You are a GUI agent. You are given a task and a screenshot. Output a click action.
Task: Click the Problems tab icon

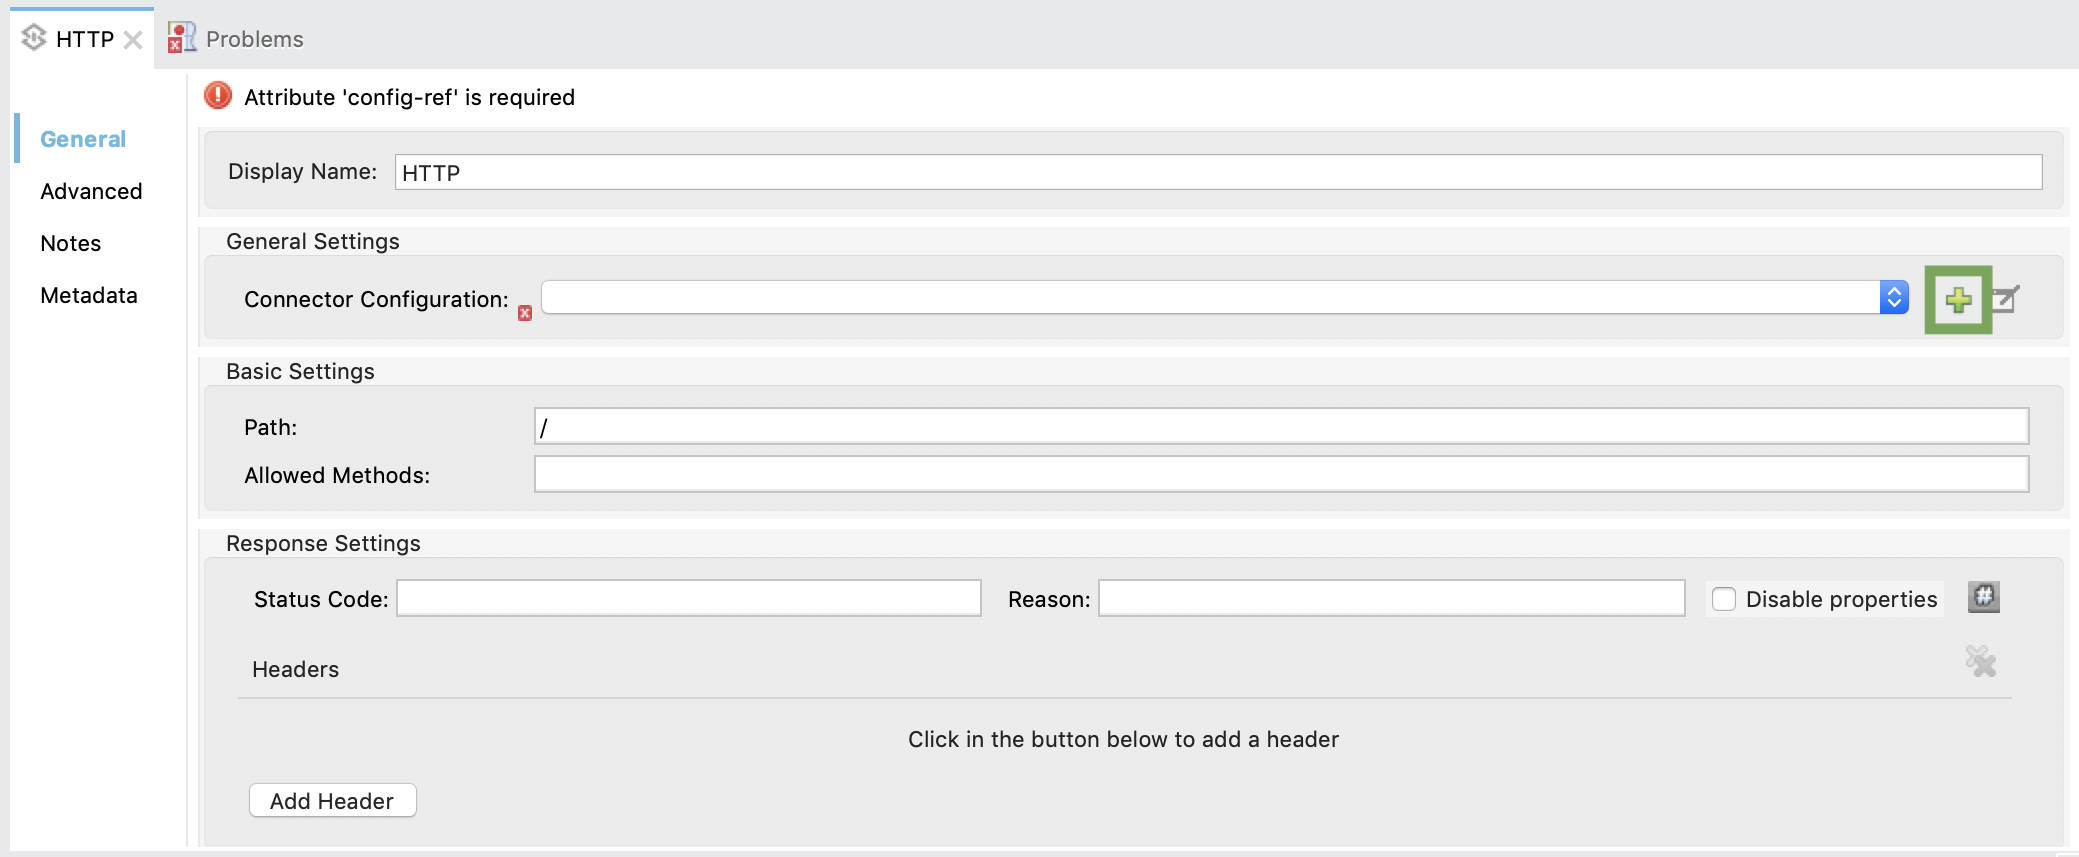182,38
